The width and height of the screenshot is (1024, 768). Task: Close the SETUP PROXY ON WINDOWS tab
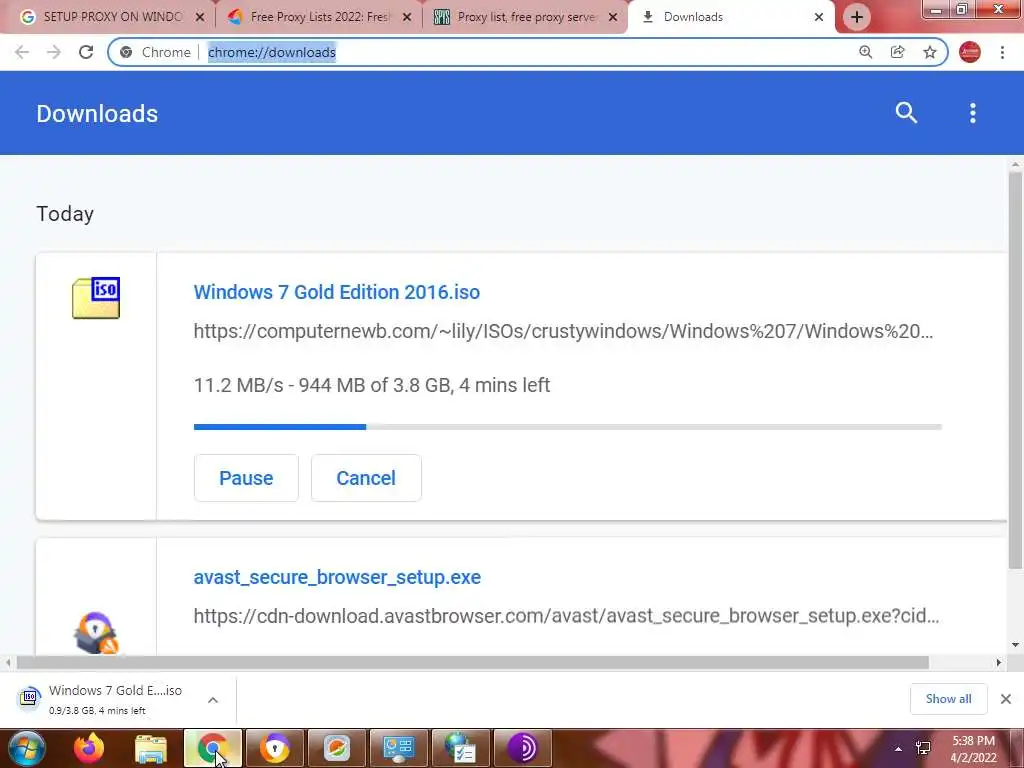200,17
